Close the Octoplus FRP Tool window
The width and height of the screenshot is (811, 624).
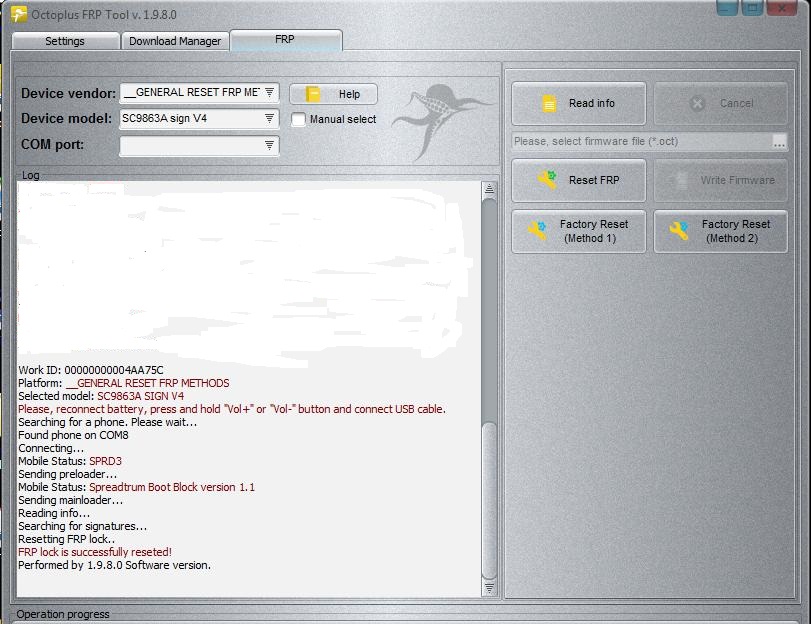[782, 8]
